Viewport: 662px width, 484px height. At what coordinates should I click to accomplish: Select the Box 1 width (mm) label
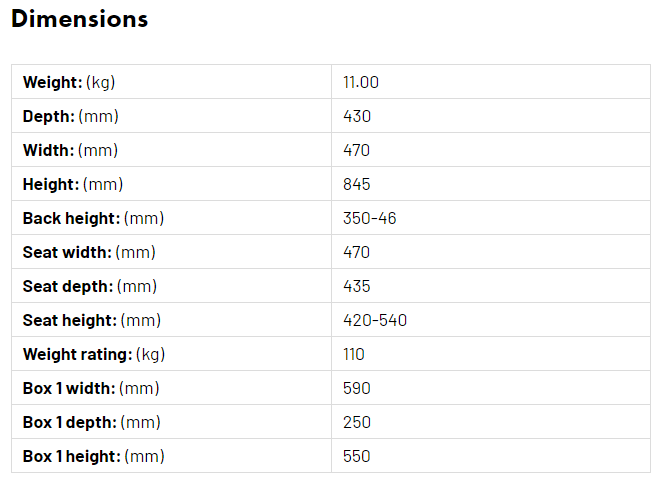point(91,388)
